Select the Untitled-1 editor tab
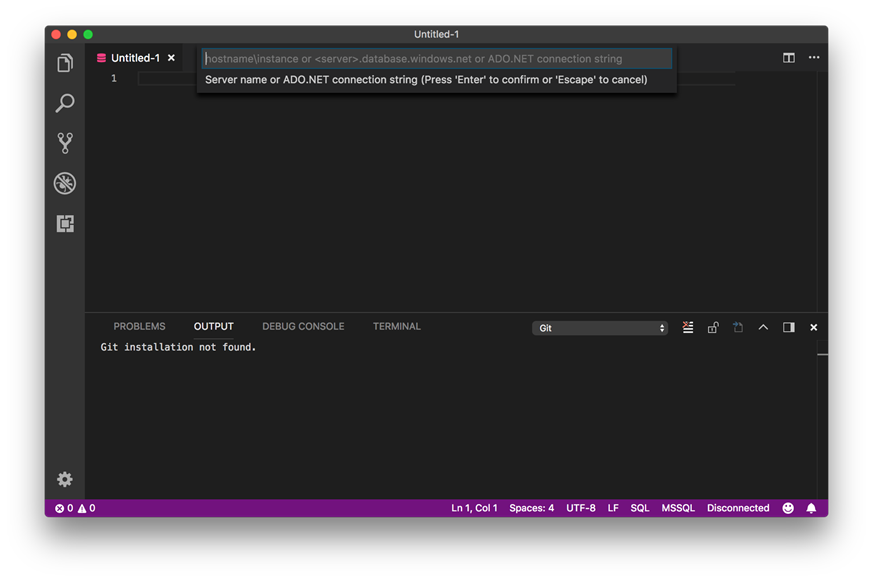Viewport: 873px width, 581px height. point(135,58)
